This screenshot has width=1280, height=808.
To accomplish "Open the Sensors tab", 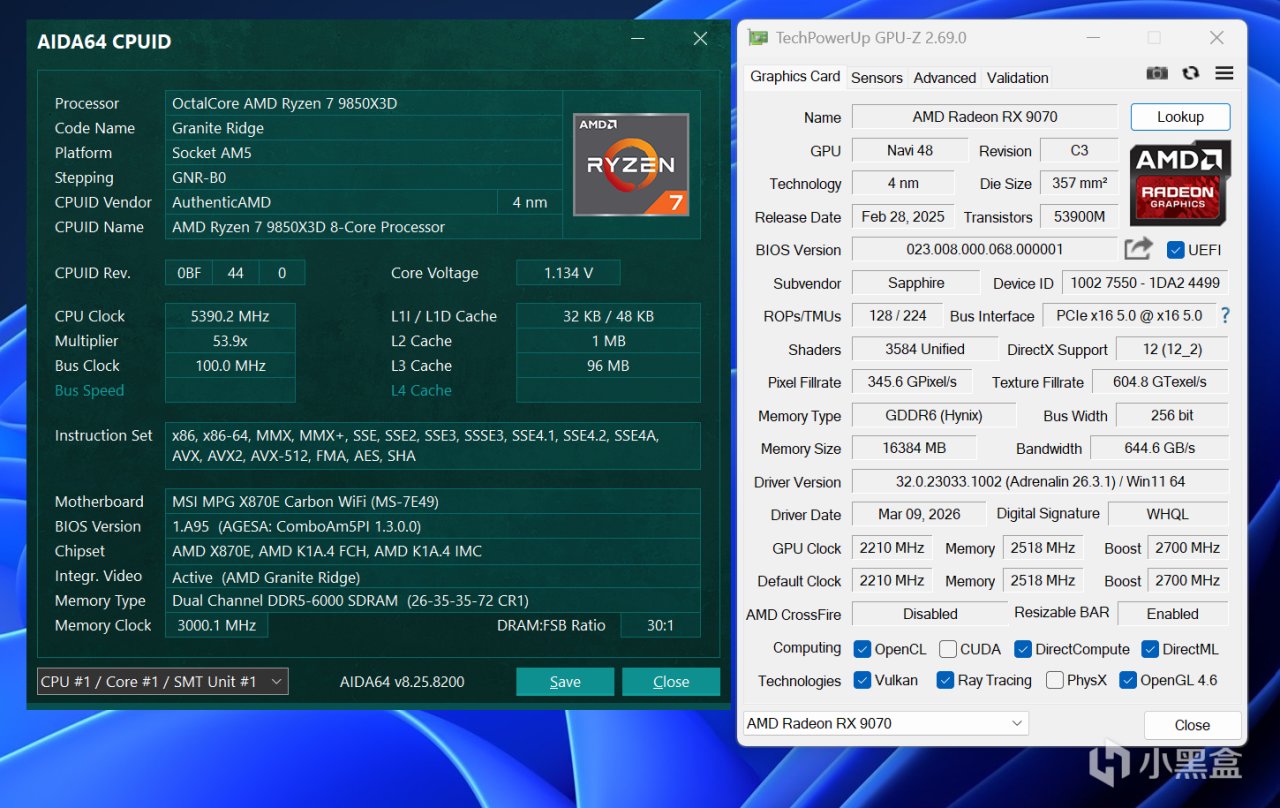I will point(877,77).
